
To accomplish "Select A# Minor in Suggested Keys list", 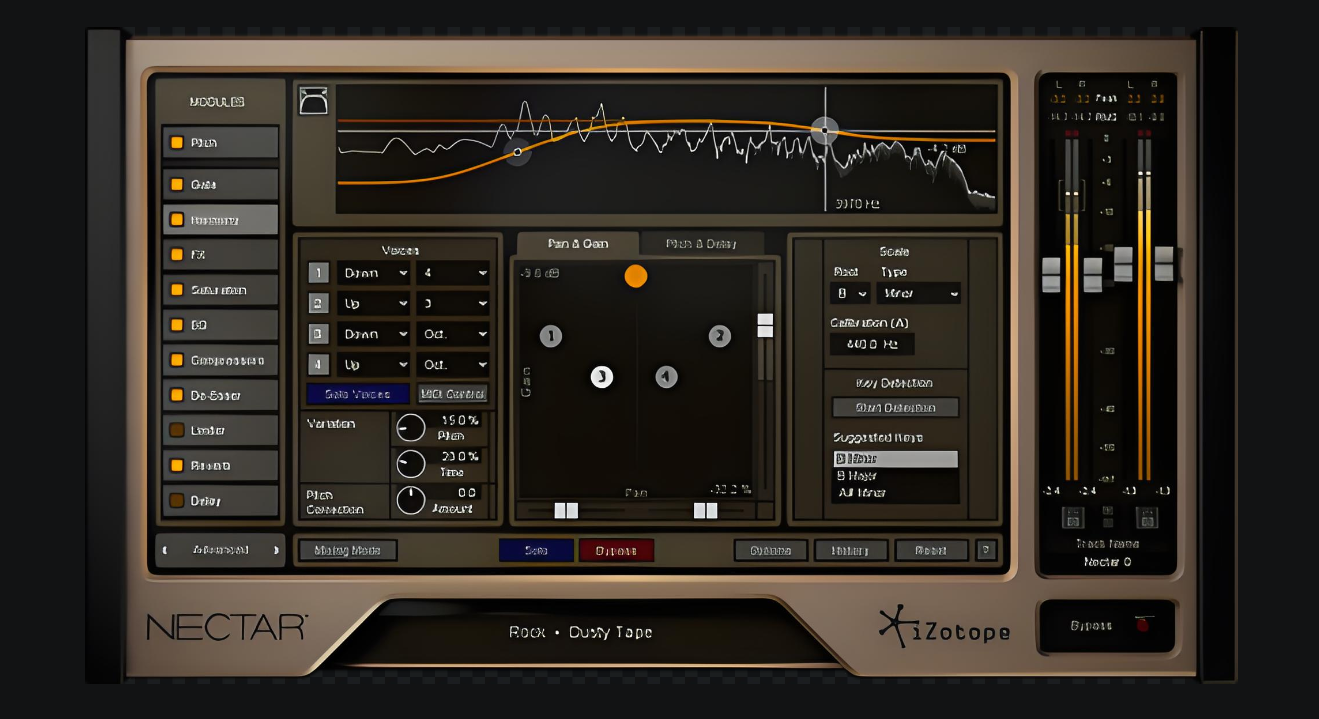I will point(895,493).
